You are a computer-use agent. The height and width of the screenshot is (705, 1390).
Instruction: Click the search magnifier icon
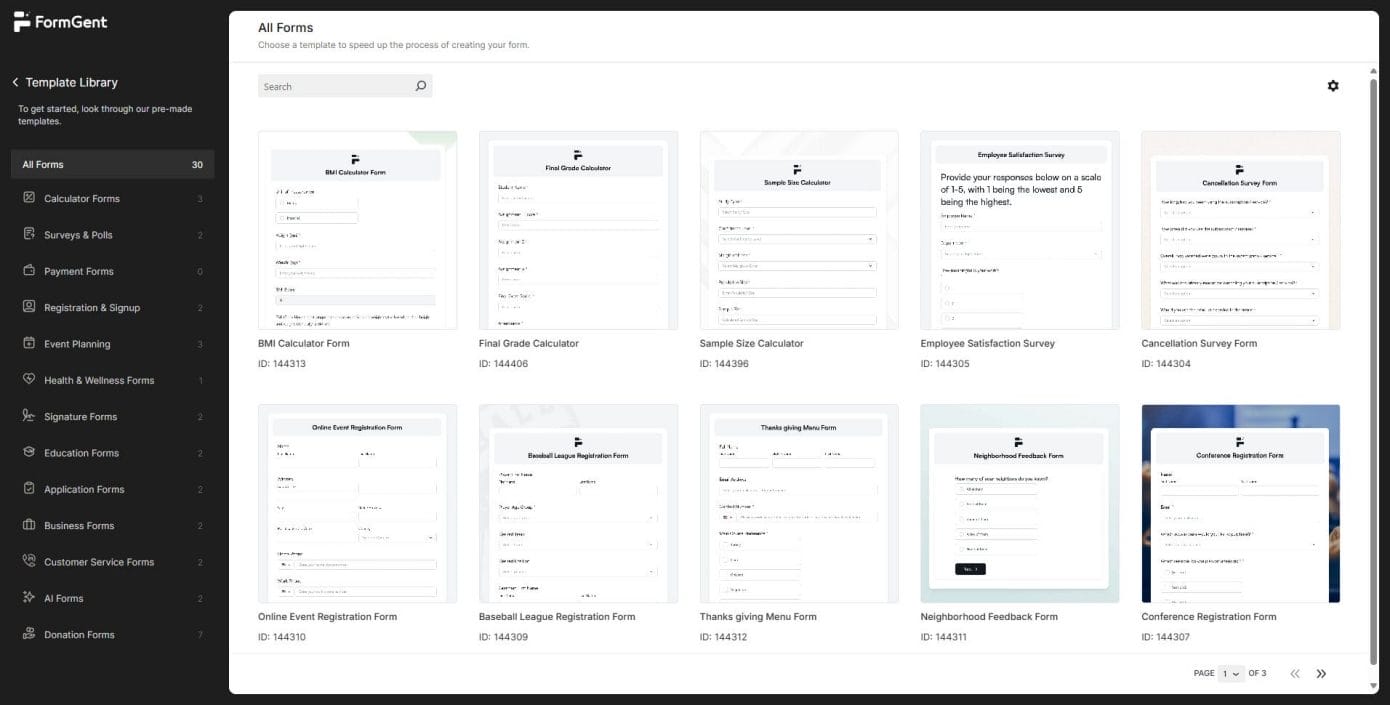pyautogui.click(x=421, y=86)
